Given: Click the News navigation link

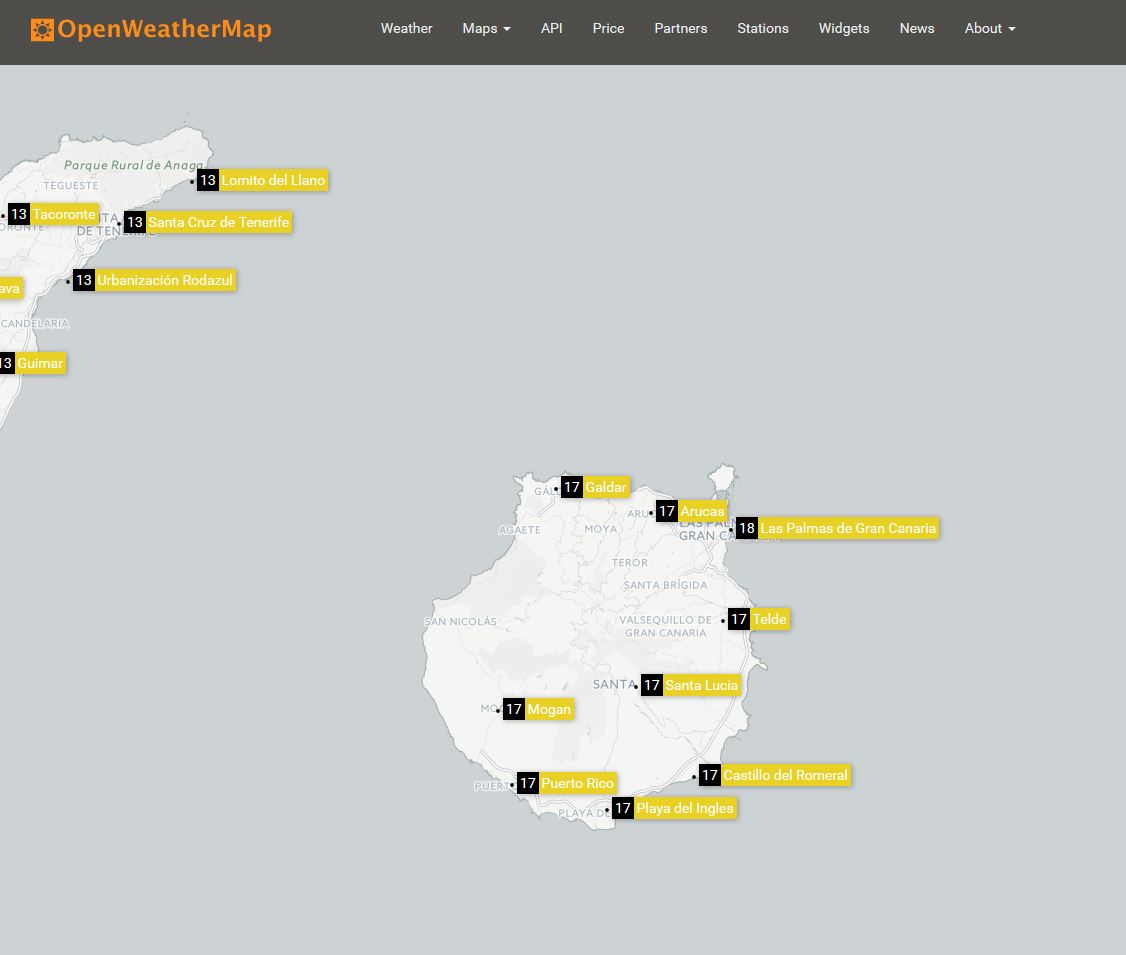Looking at the screenshot, I should click(916, 28).
